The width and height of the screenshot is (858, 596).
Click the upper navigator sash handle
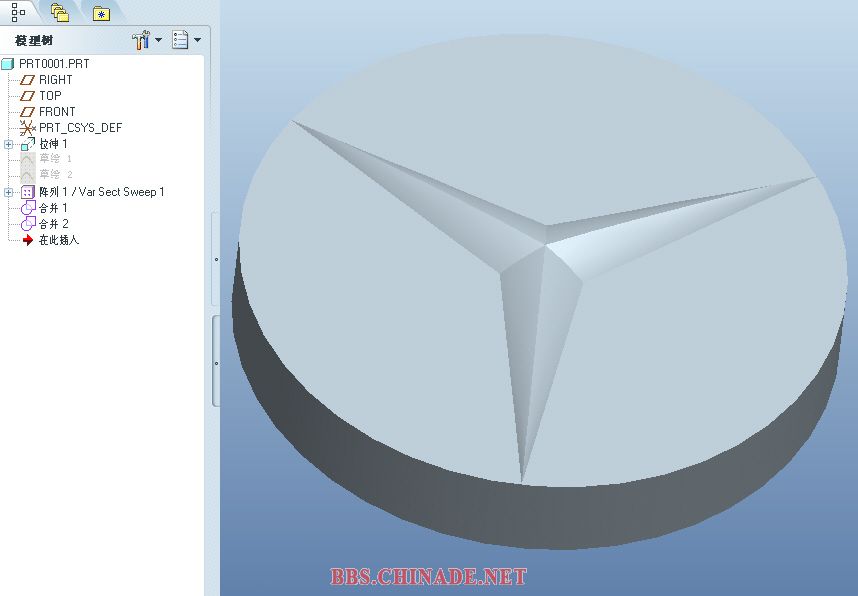coord(216,259)
